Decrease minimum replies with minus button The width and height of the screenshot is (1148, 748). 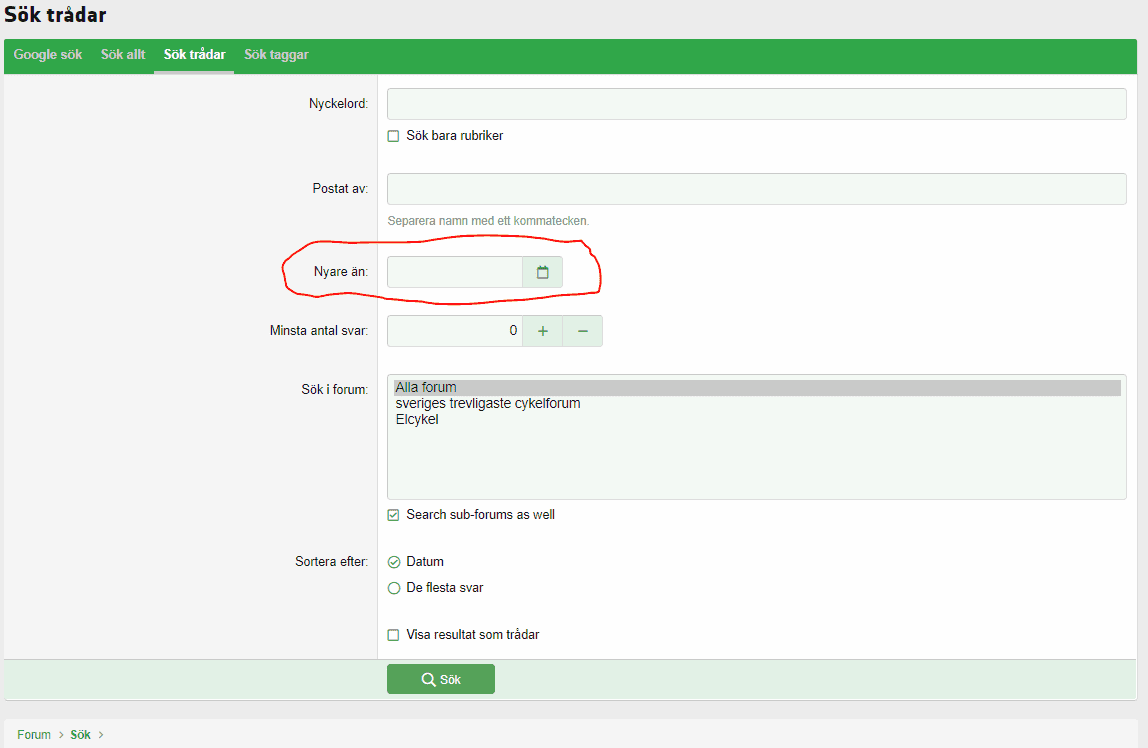click(582, 331)
